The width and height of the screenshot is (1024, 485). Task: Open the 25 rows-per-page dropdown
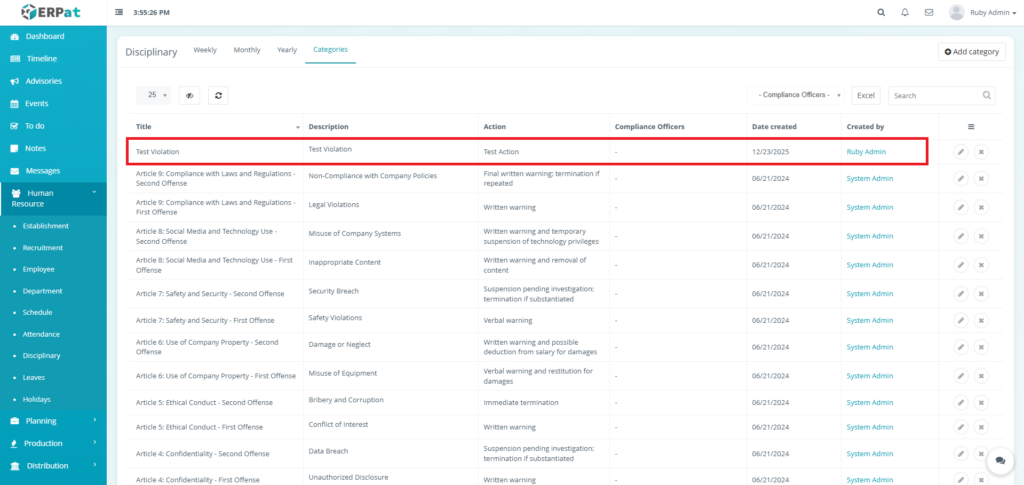click(x=156, y=95)
